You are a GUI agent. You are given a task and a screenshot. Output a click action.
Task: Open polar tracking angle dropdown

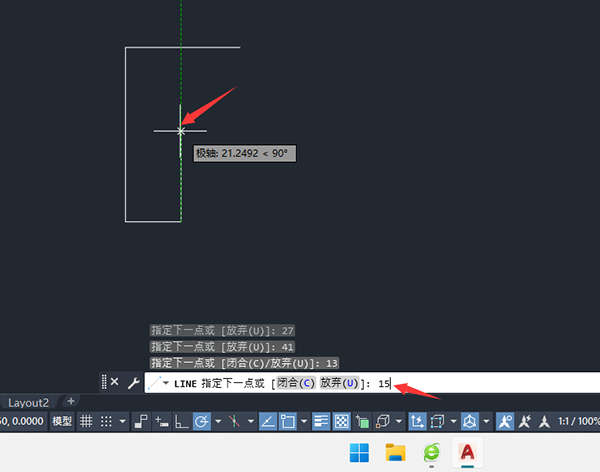[218, 421]
